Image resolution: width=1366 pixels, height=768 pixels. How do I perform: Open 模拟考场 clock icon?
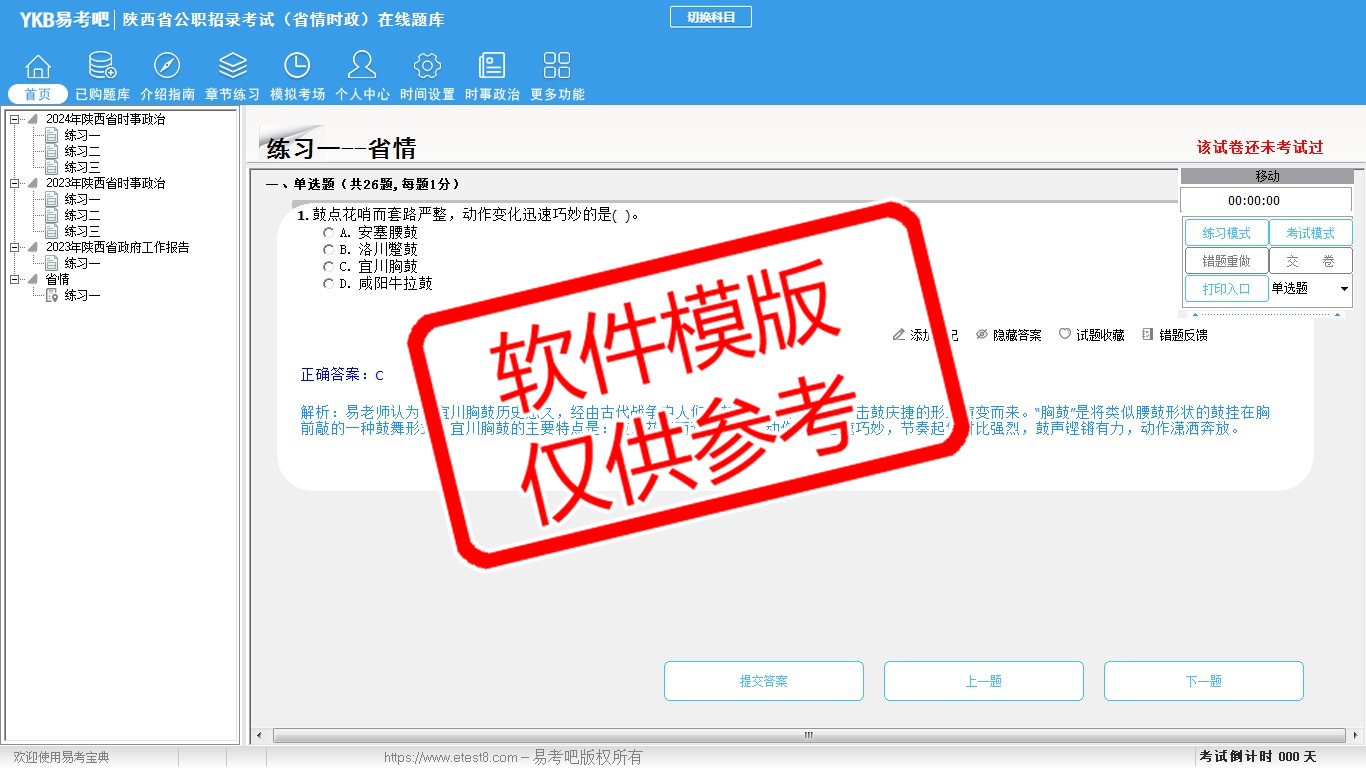coord(297,67)
